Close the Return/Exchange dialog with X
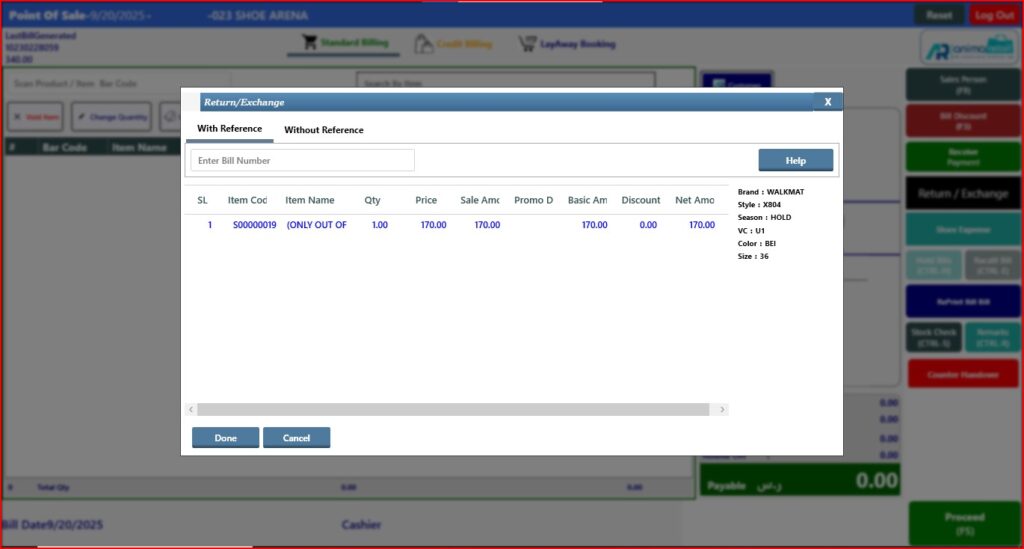This screenshot has height=549, width=1024. [x=827, y=101]
